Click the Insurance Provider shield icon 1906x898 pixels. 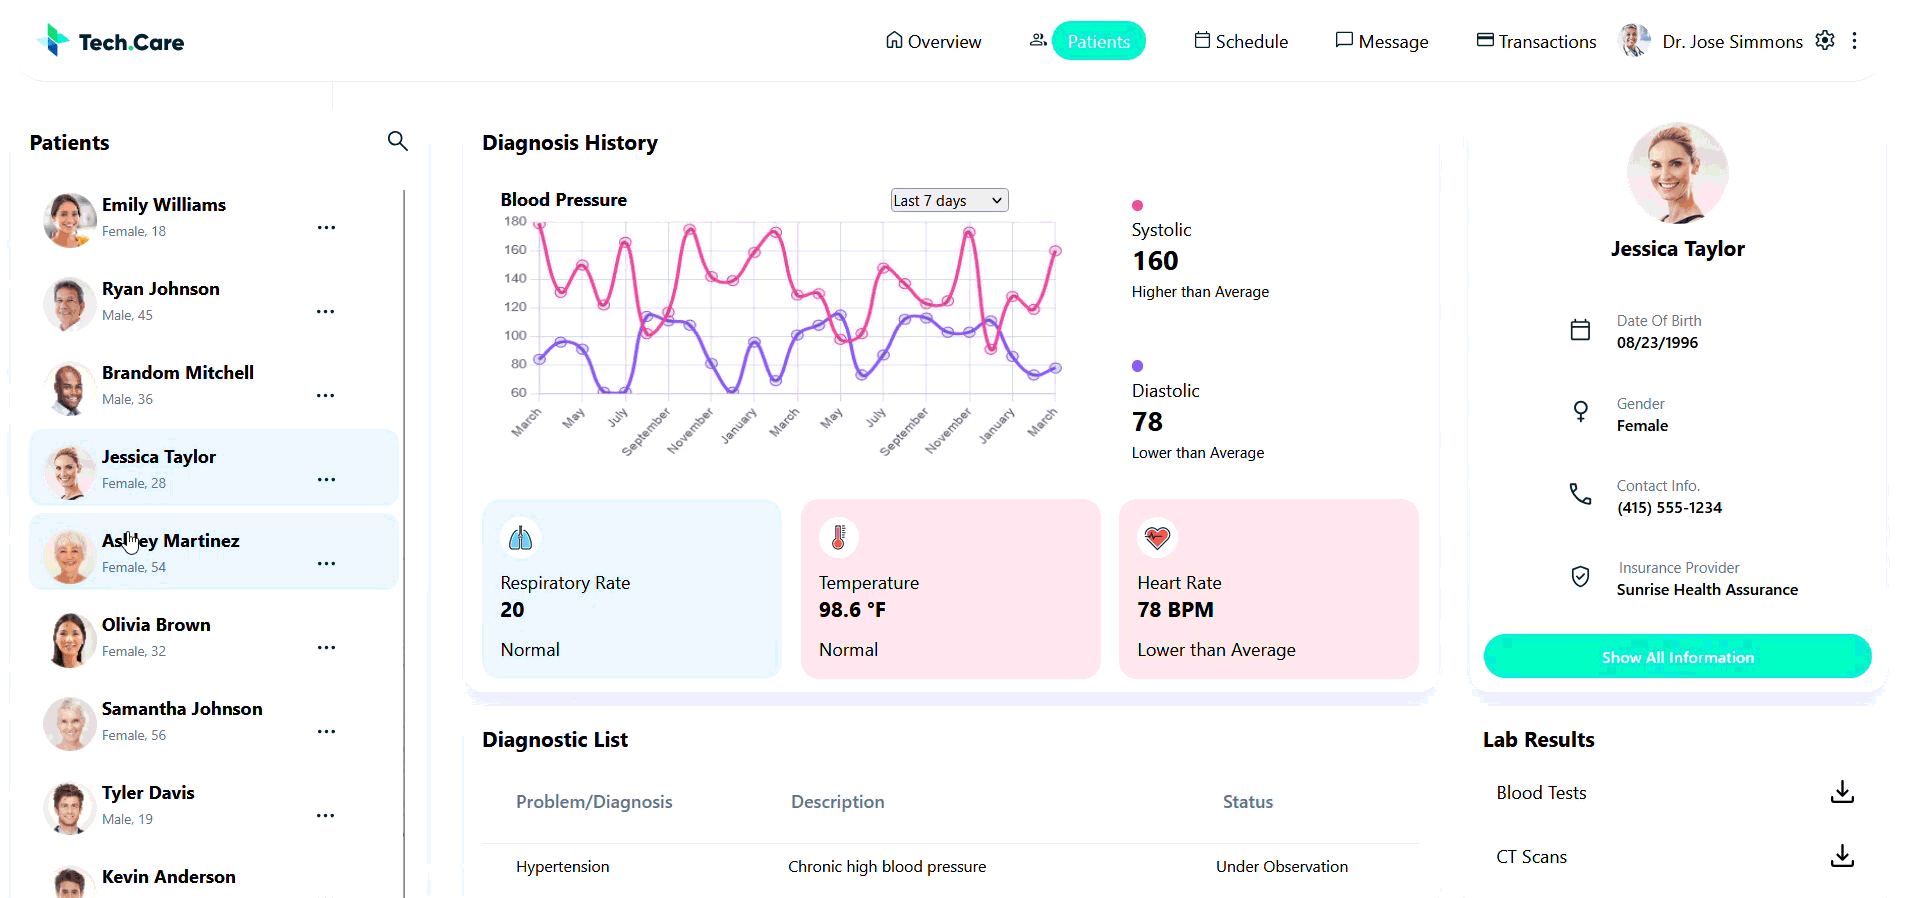tap(1580, 576)
